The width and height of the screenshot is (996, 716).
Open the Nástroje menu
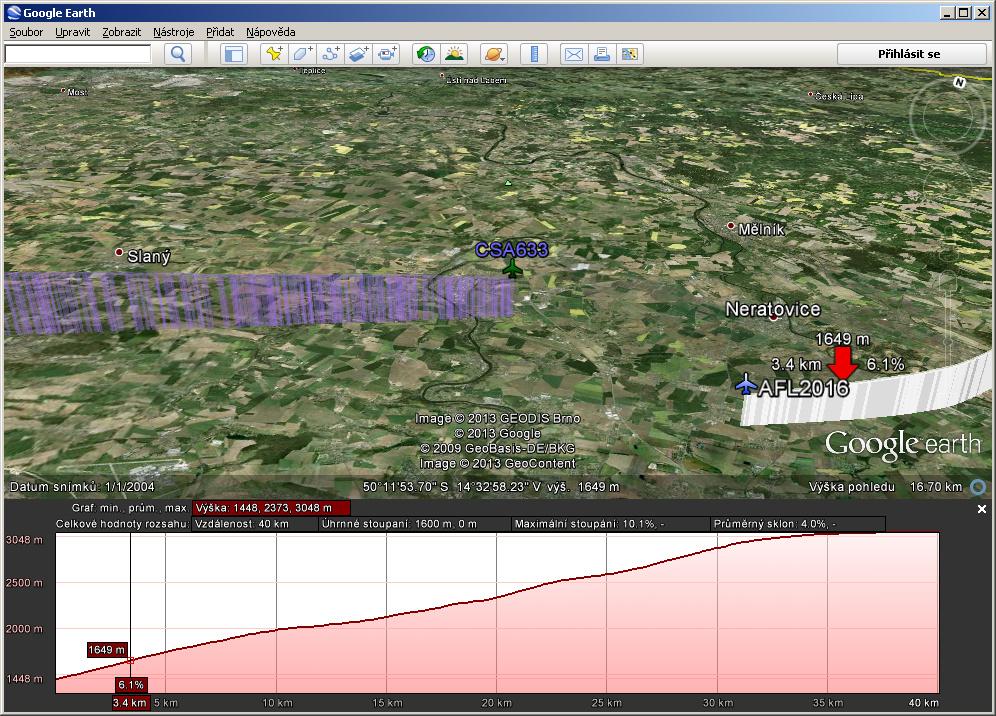pos(173,32)
